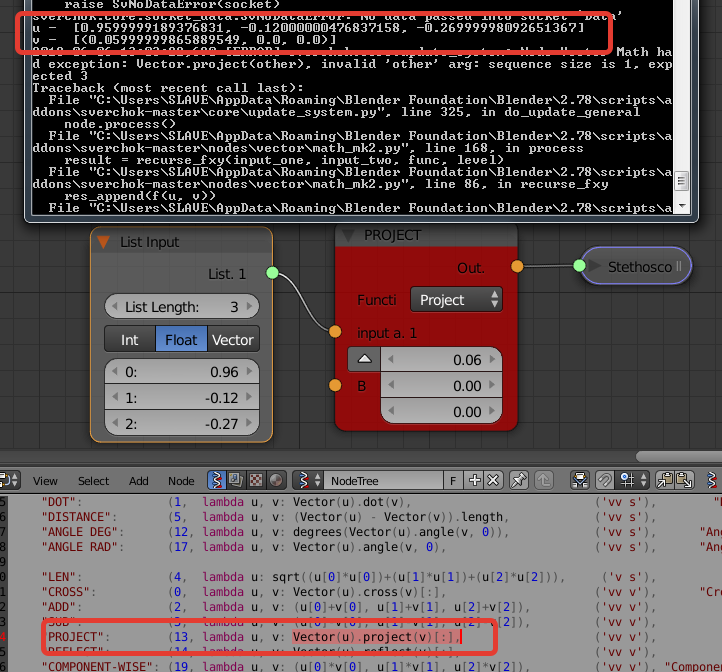Open the Node menu
Screen dimensions: 722x672
click(x=181, y=481)
